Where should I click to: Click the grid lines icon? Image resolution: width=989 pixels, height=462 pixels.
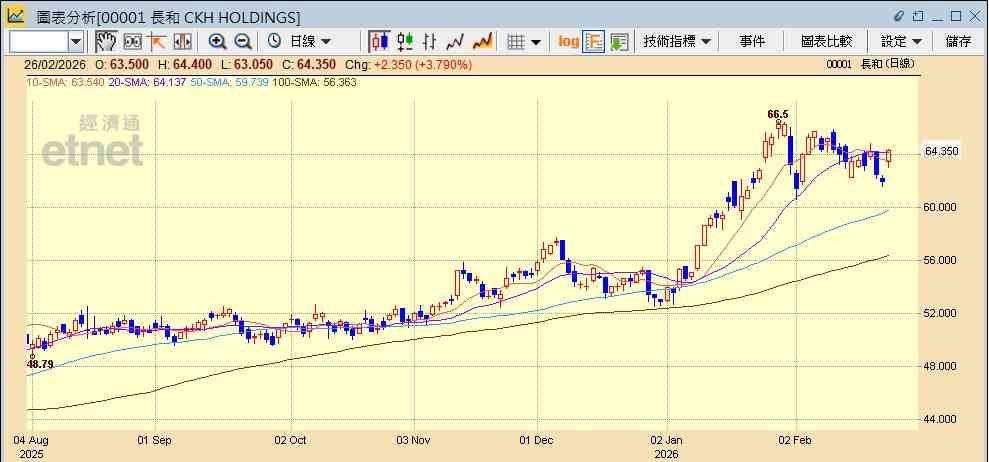click(516, 42)
